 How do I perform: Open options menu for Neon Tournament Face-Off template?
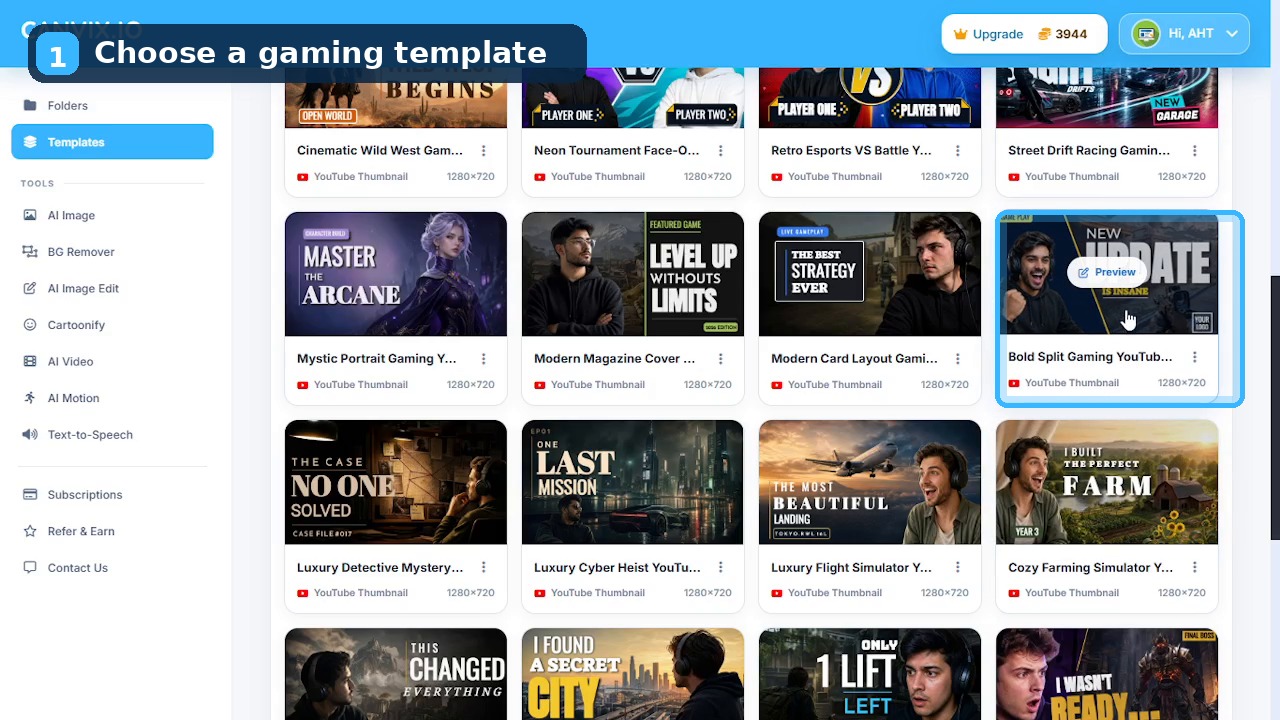(x=720, y=151)
